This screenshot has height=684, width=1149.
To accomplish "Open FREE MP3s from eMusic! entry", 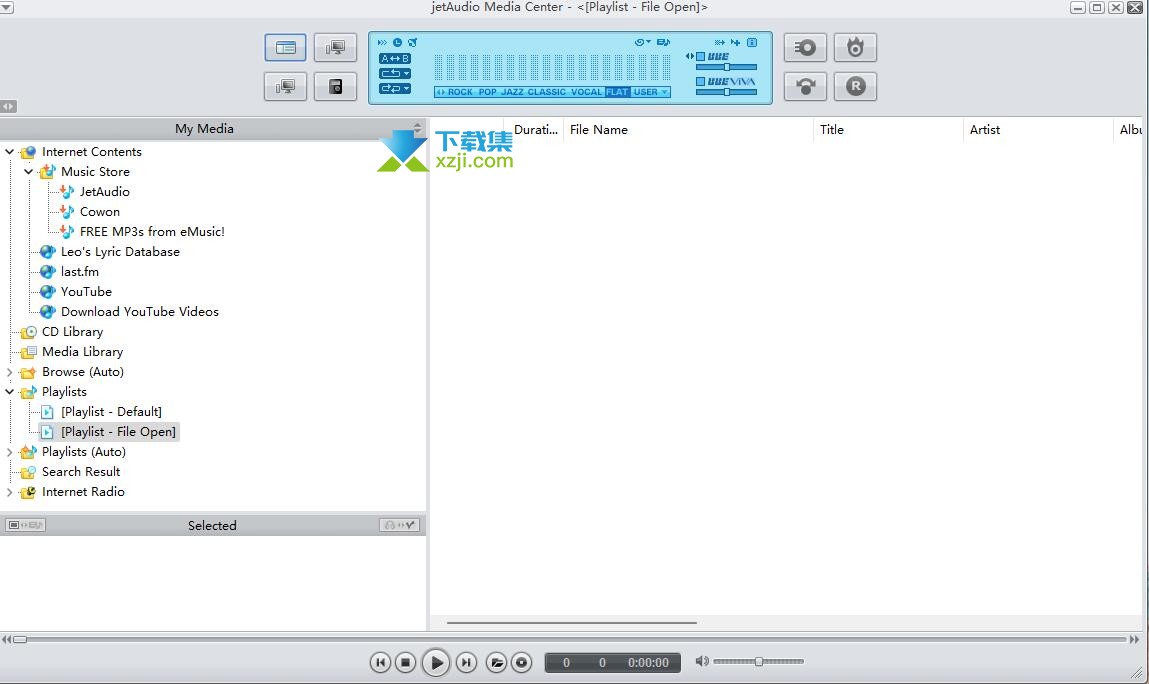I will coord(152,232).
